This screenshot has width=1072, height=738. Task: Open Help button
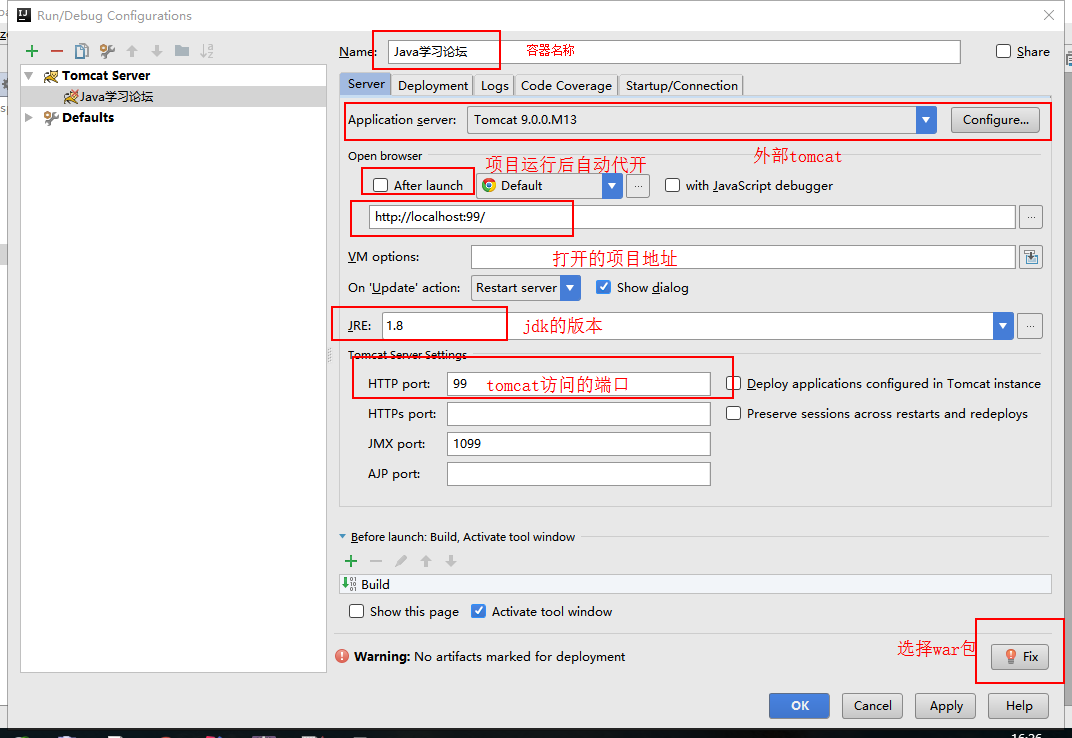(1019, 706)
